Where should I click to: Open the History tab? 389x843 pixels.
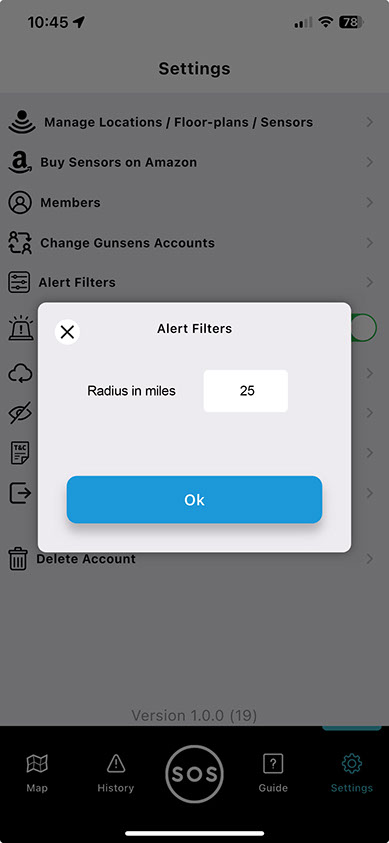coord(116,773)
